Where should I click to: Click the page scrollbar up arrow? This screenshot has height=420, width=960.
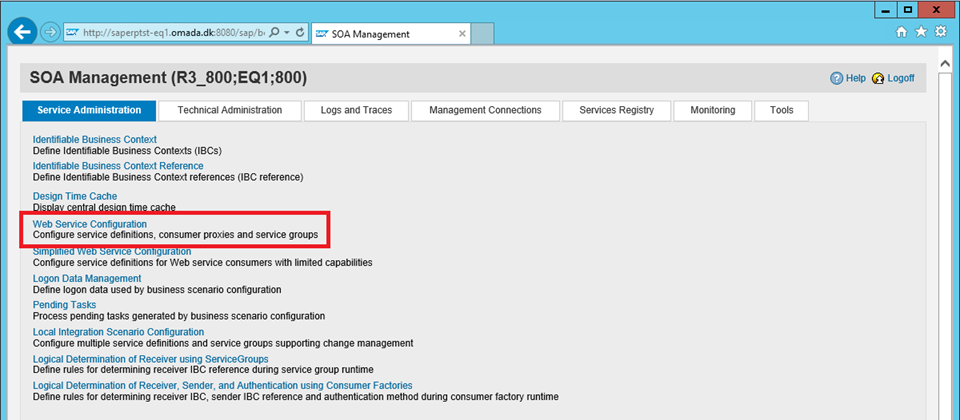point(945,64)
